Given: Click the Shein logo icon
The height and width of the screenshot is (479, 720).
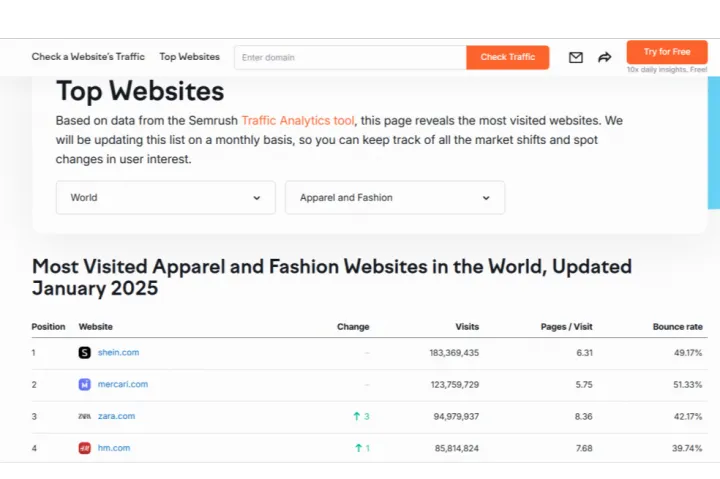Looking at the screenshot, I should 84,353.
